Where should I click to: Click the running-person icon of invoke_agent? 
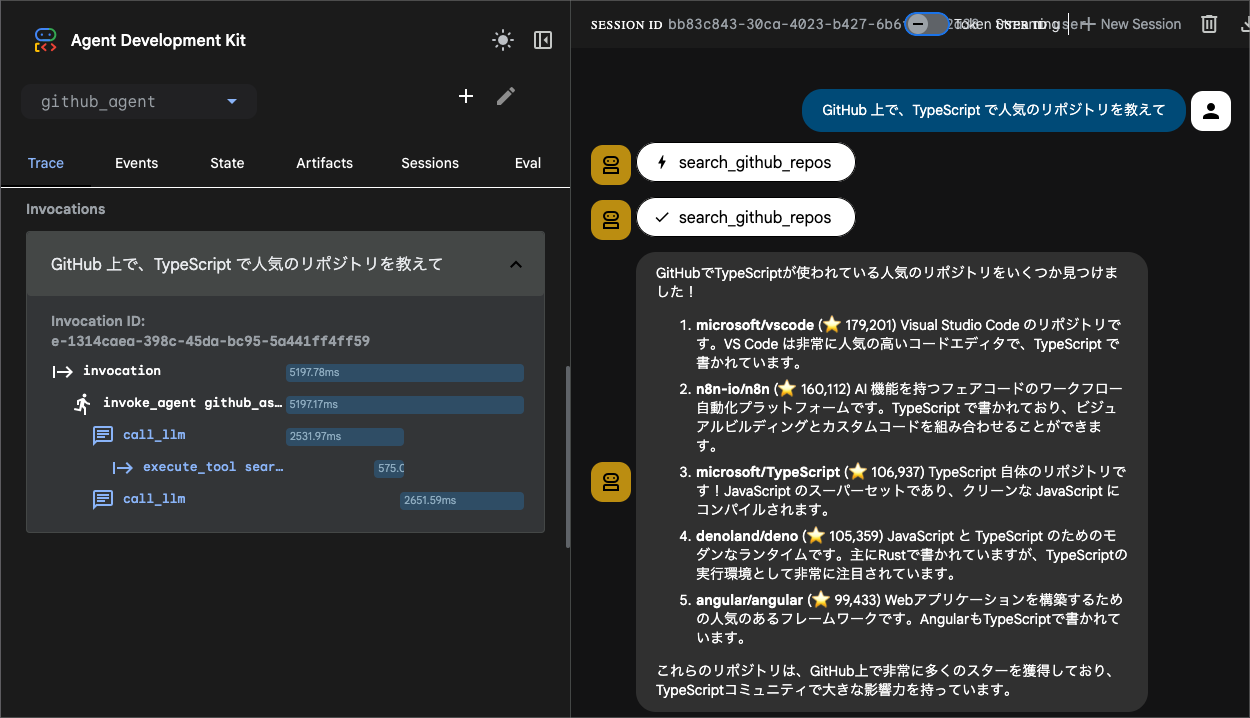[x=82, y=403]
